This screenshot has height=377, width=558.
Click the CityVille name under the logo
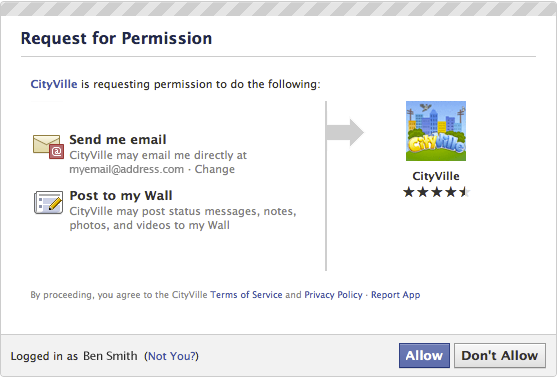pyautogui.click(x=436, y=176)
